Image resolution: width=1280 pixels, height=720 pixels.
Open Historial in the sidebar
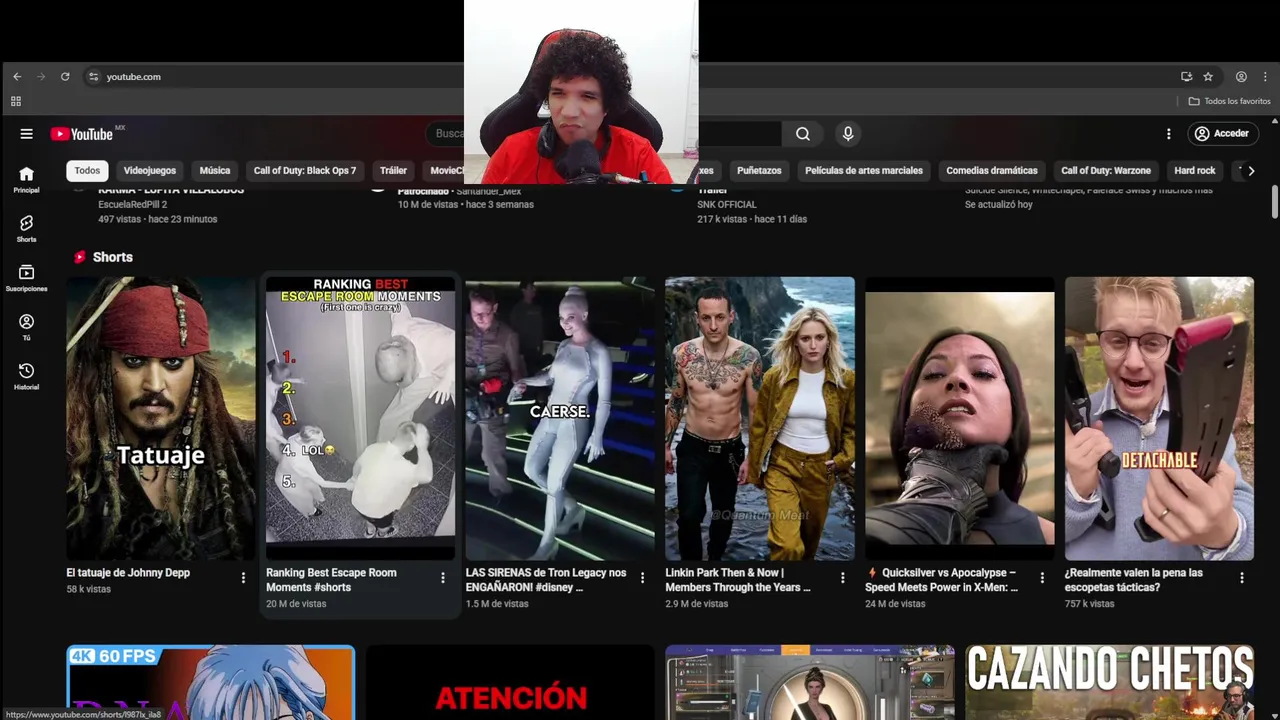[x=26, y=376]
